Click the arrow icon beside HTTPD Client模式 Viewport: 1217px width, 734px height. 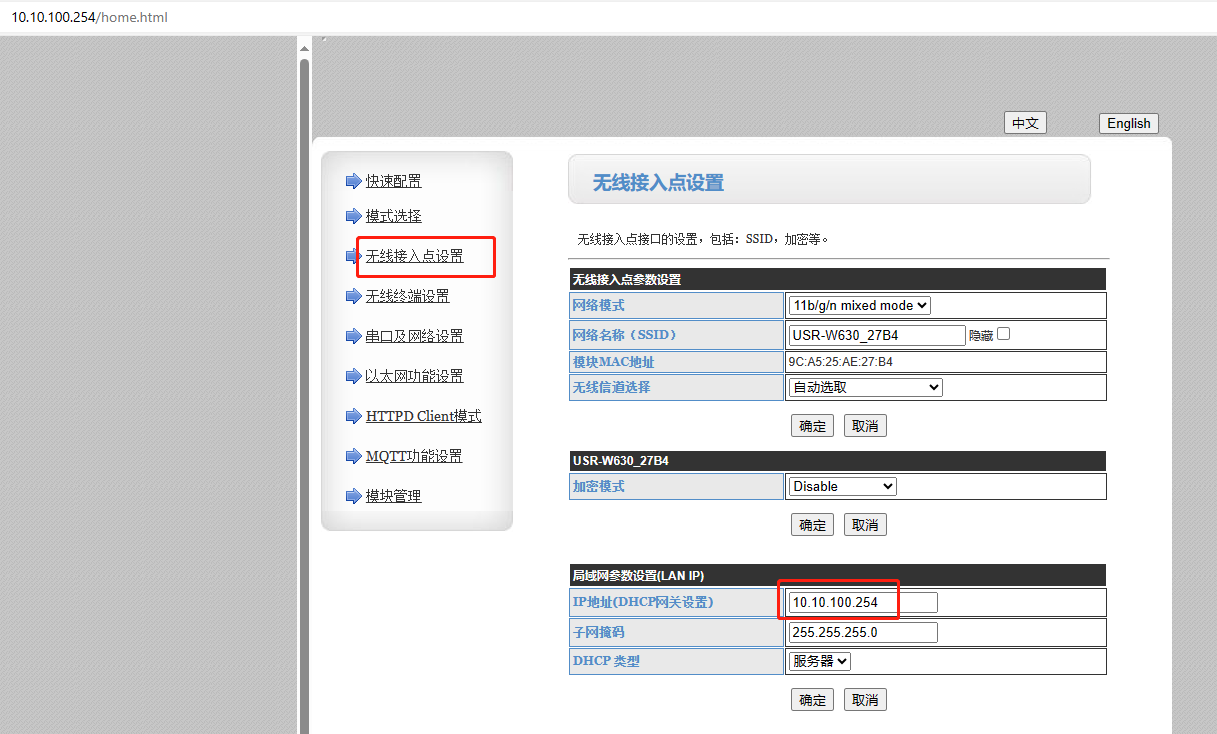click(352, 416)
